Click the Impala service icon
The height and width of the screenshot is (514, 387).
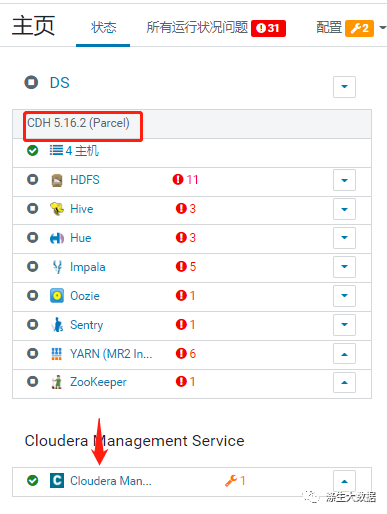(x=57, y=267)
